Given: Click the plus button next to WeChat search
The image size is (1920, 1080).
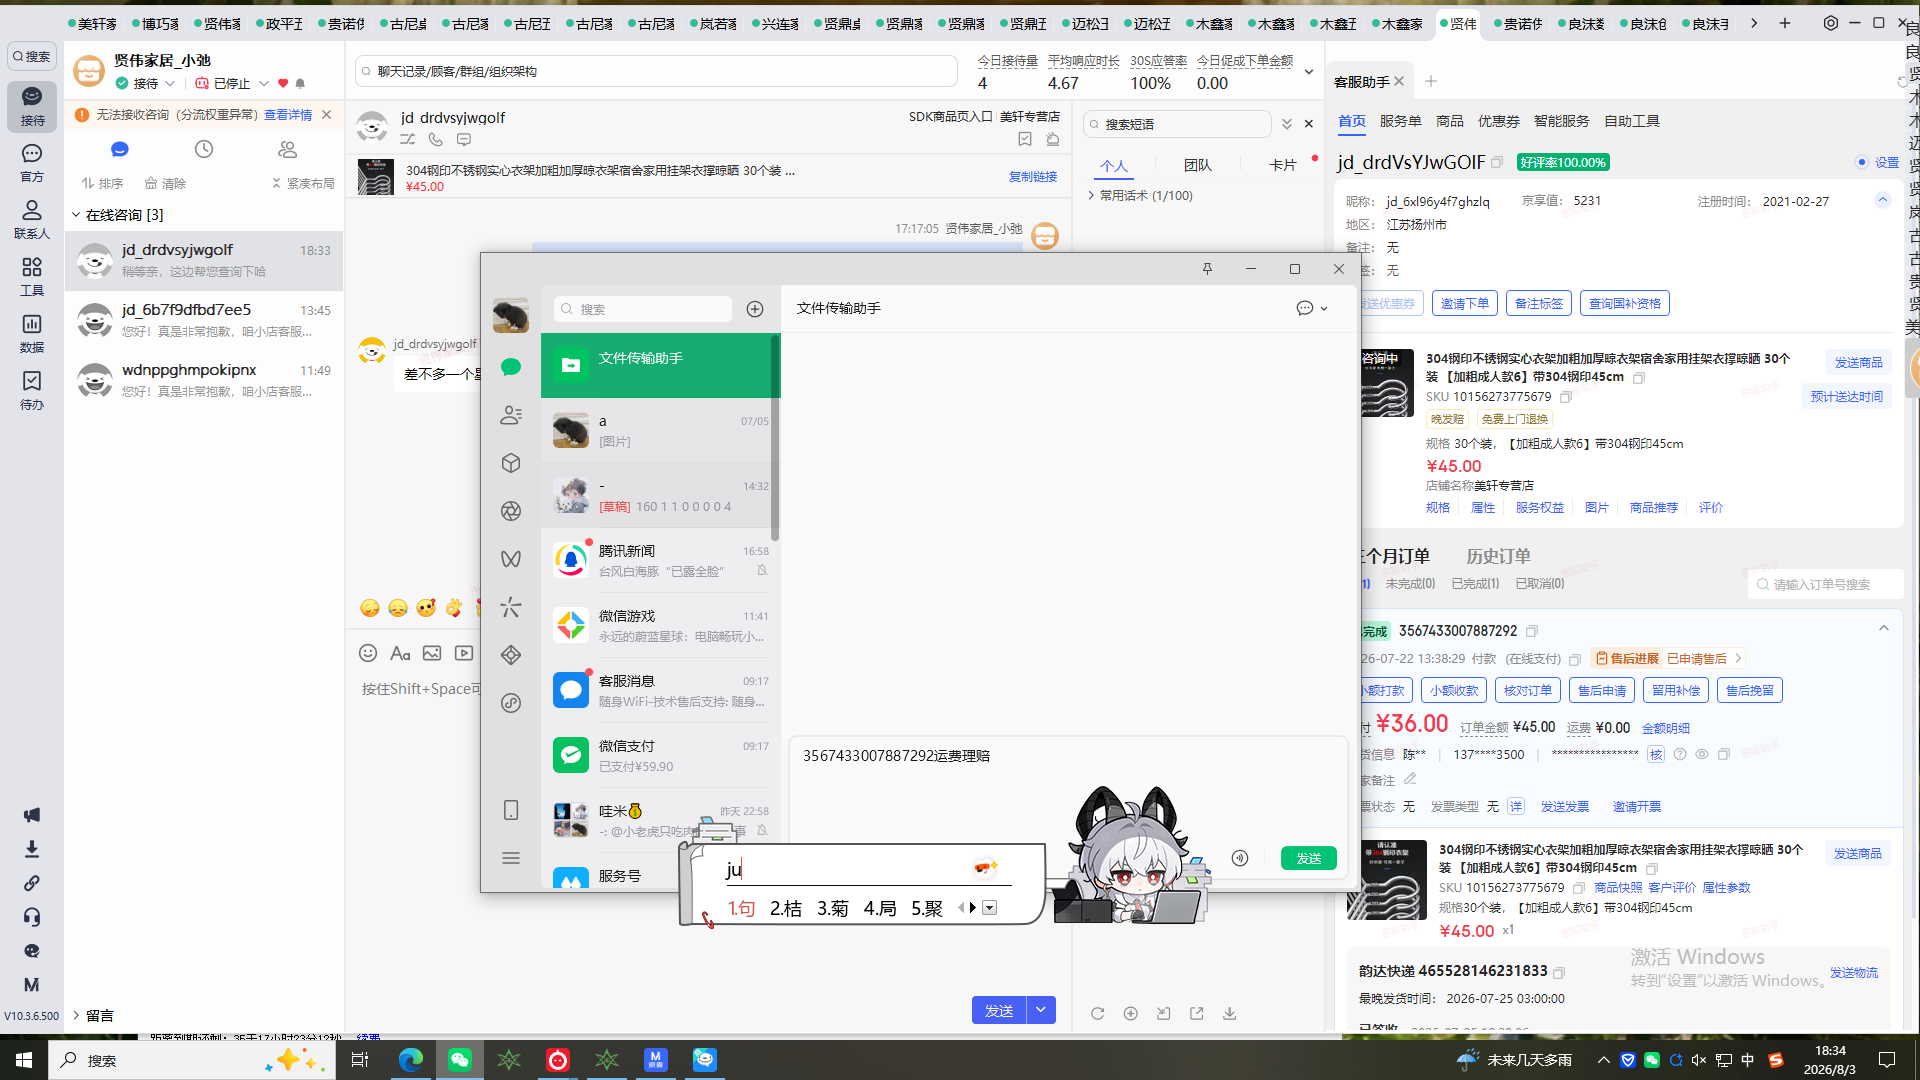Looking at the screenshot, I should (x=755, y=309).
